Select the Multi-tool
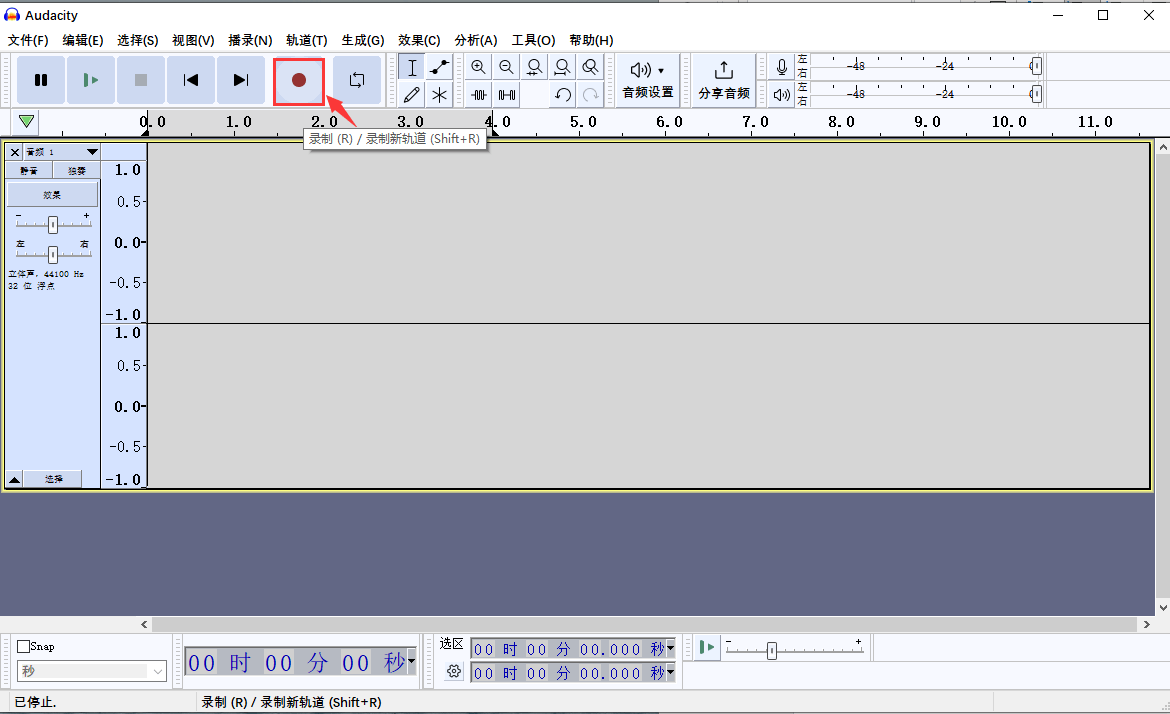1170x714 pixels. tap(439, 94)
